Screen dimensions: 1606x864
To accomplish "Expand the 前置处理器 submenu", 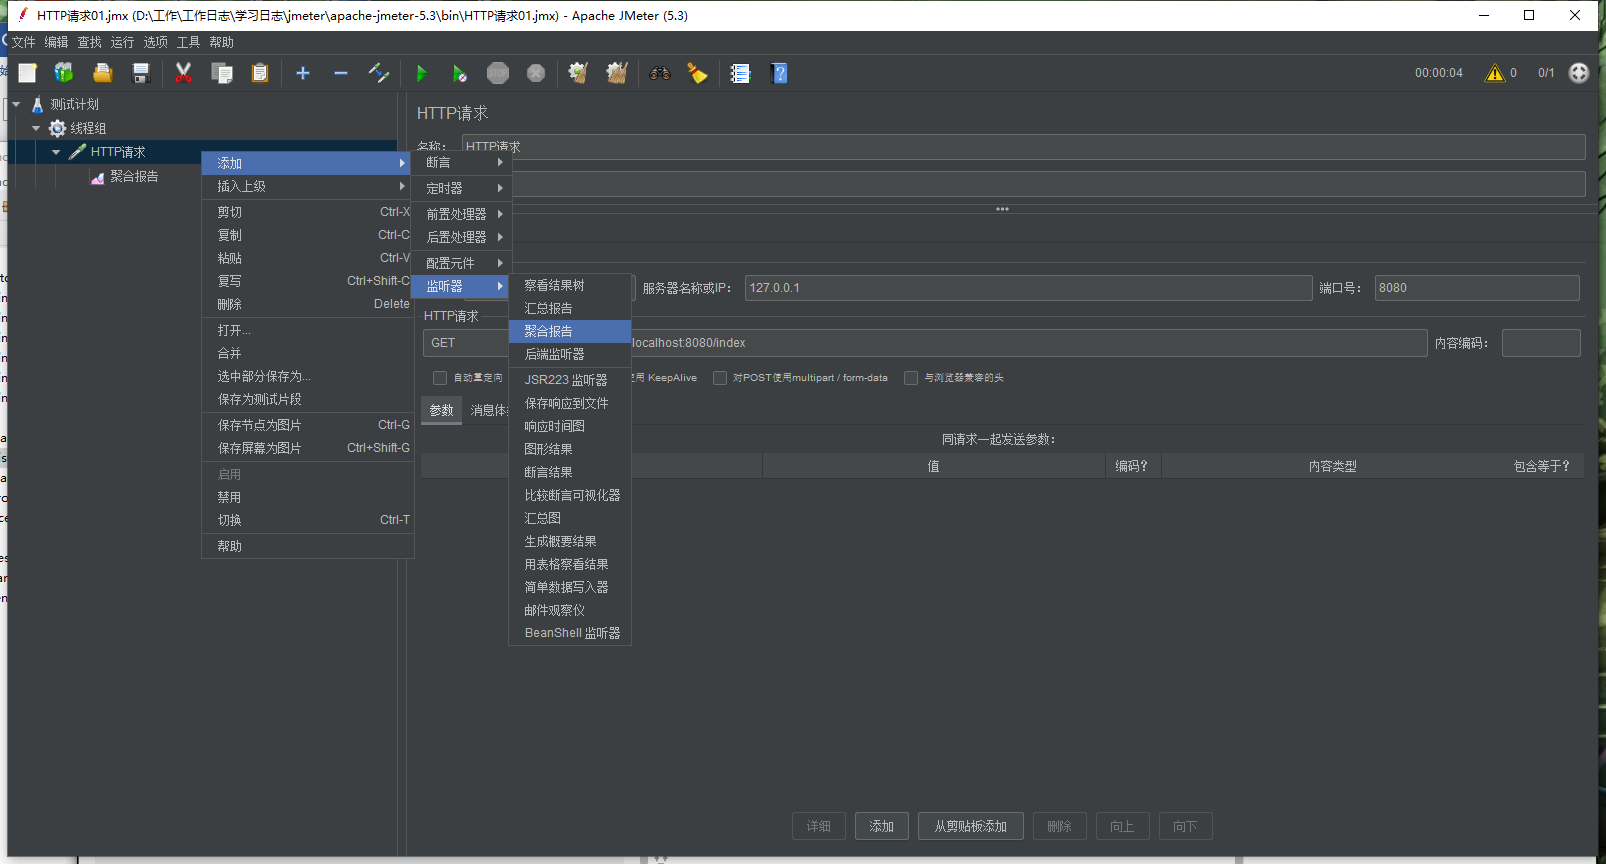I will 464,214.
